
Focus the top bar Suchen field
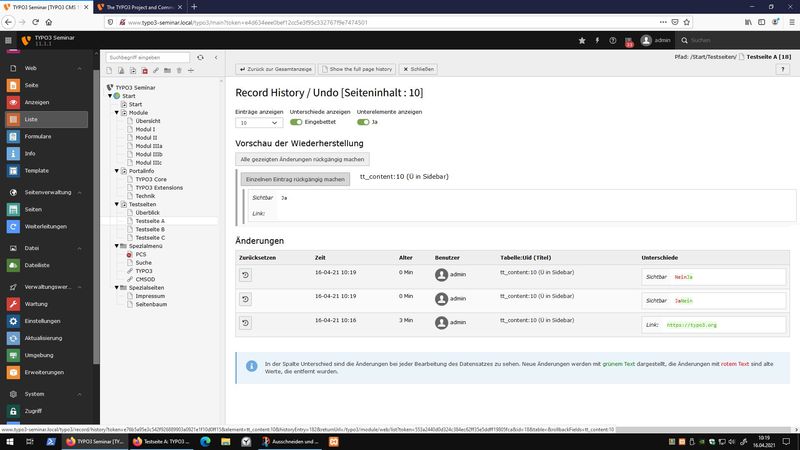pyautogui.click(x=739, y=40)
